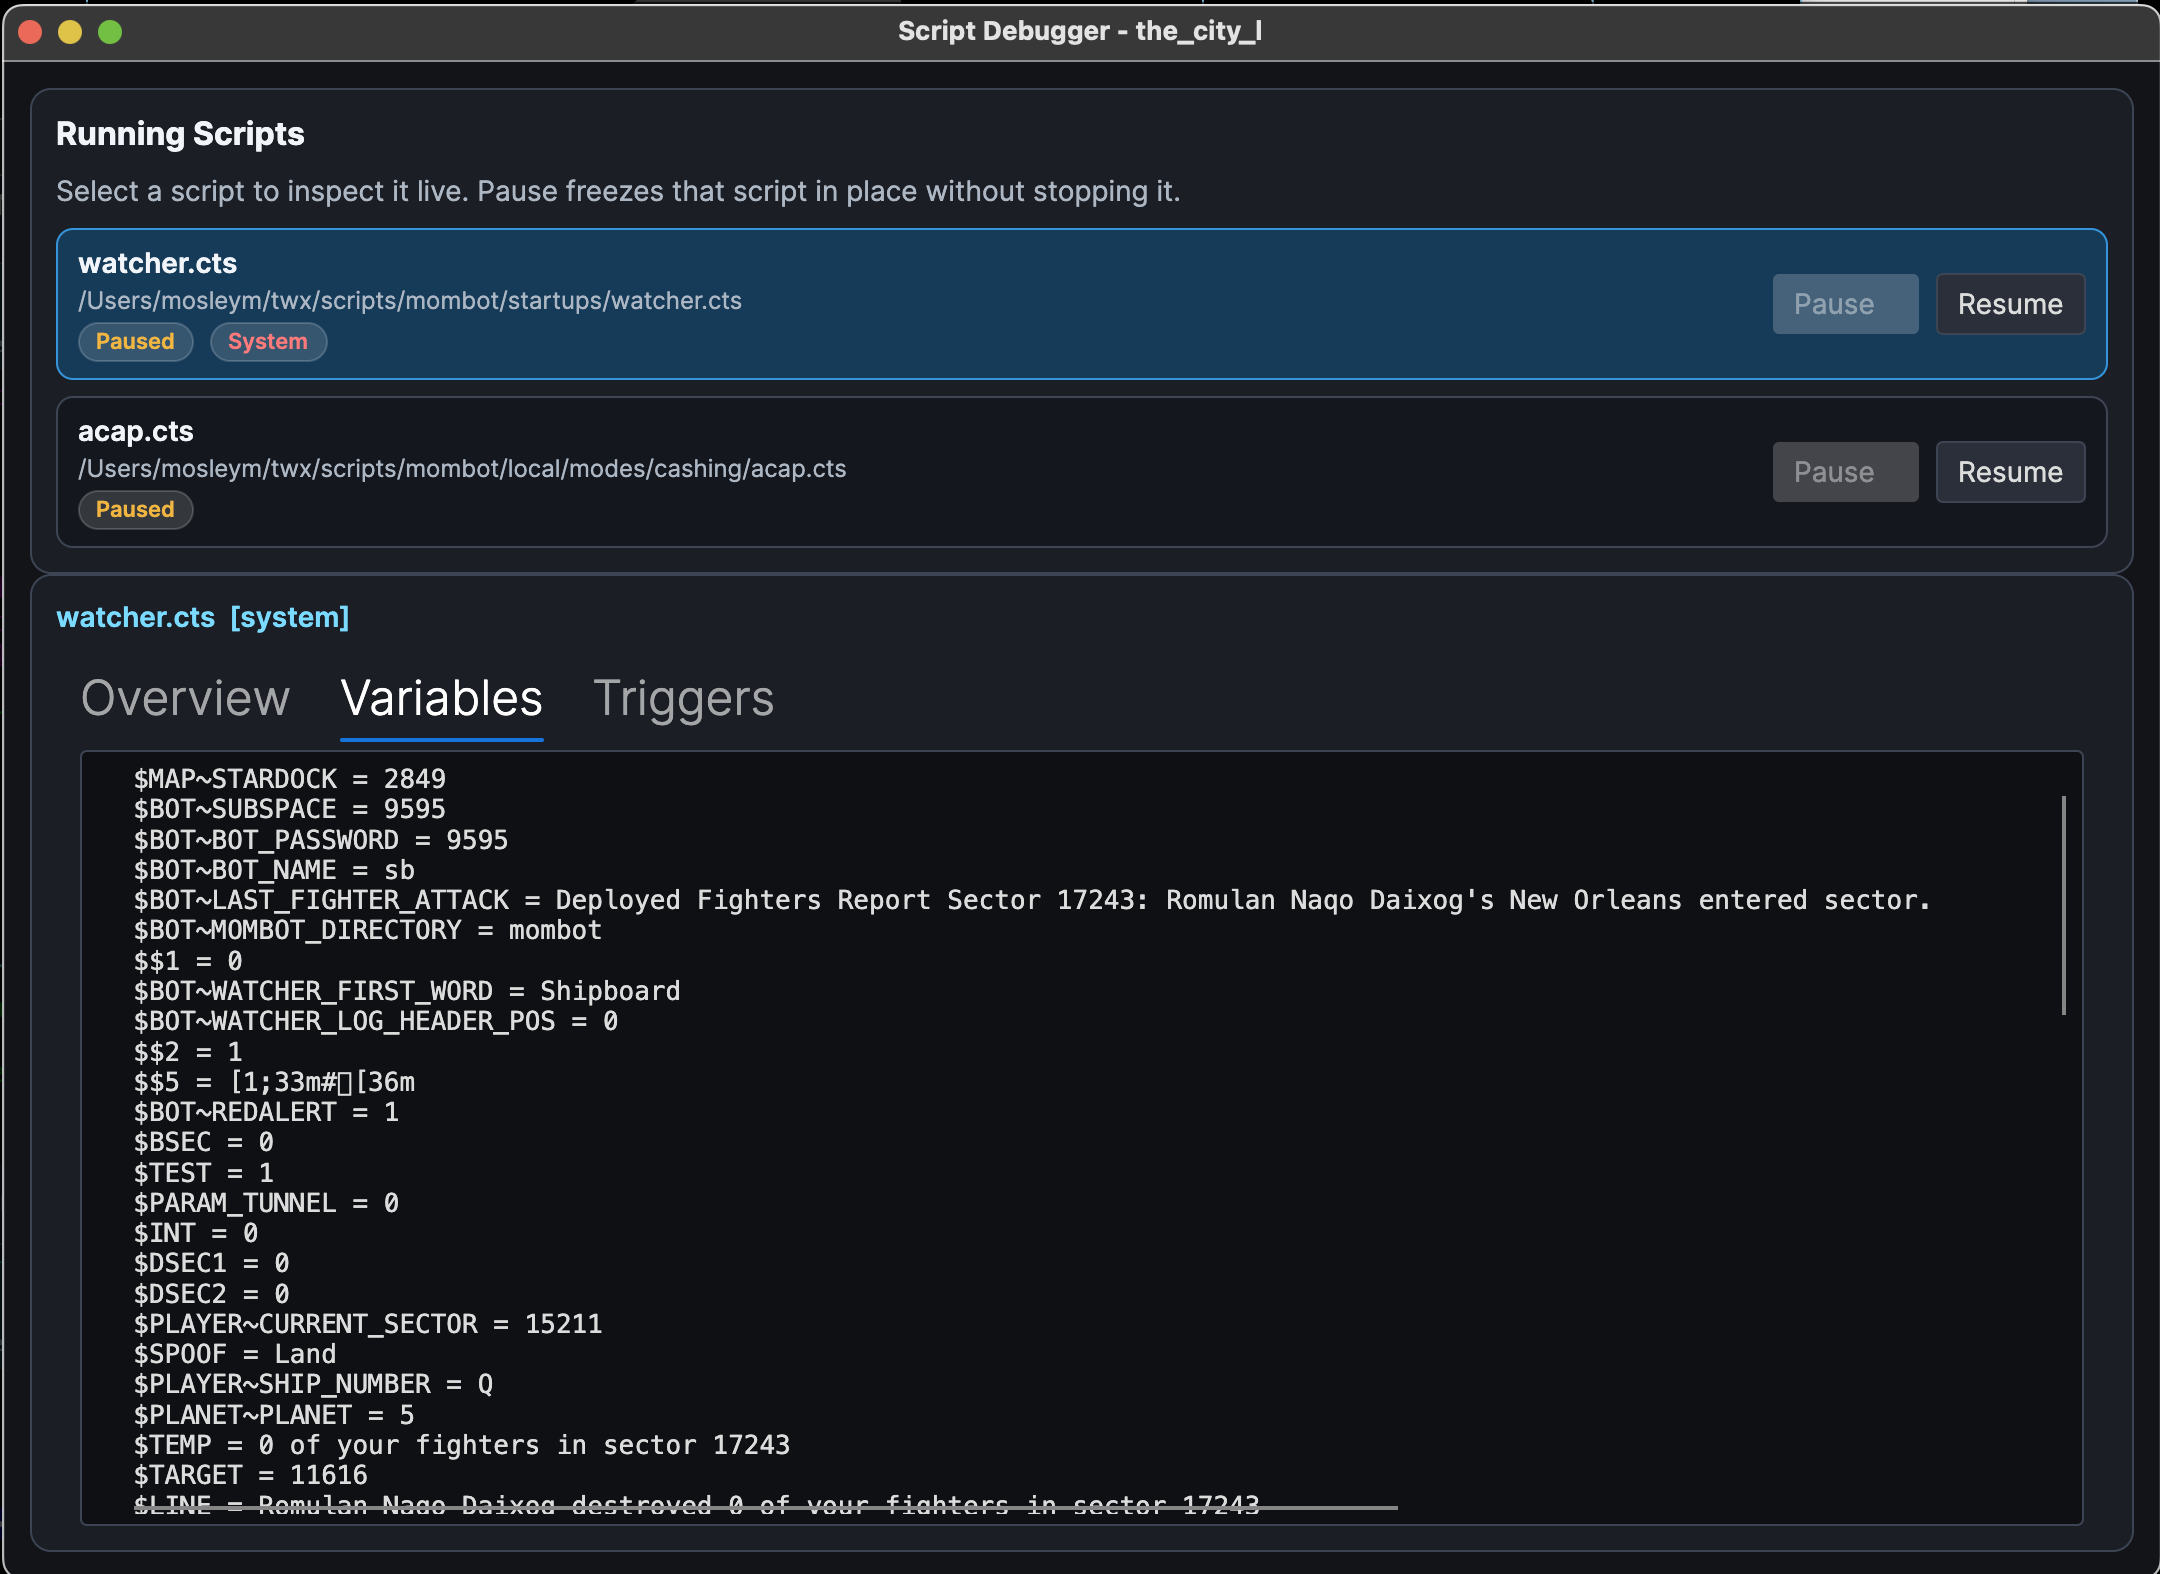Click the $PLAYER~SHIP_NUMBER = Q line
This screenshot has height=1574, width=2160.
(x=314, y=1384)
